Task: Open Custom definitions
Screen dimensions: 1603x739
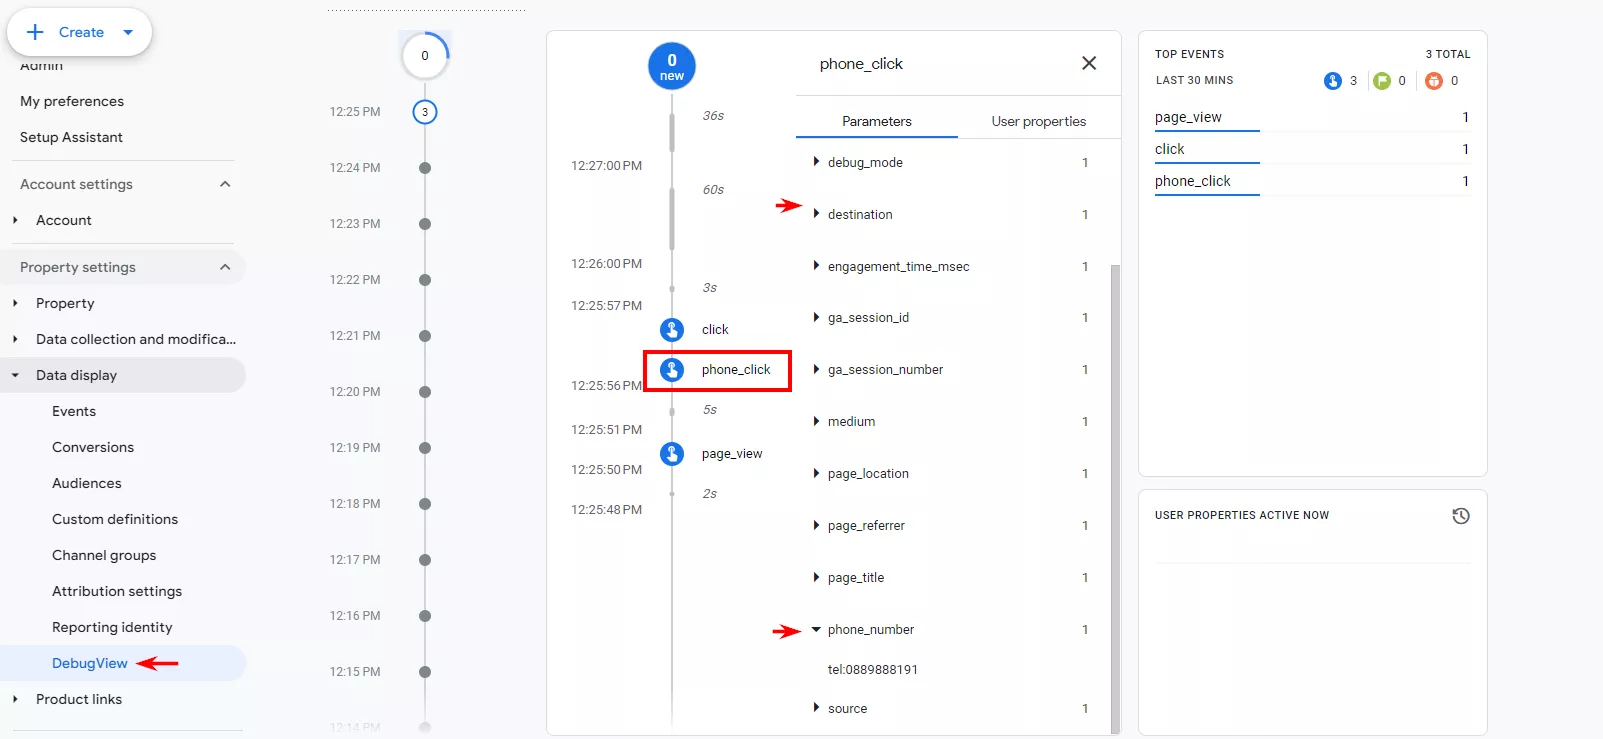Action: click(115, 519)
